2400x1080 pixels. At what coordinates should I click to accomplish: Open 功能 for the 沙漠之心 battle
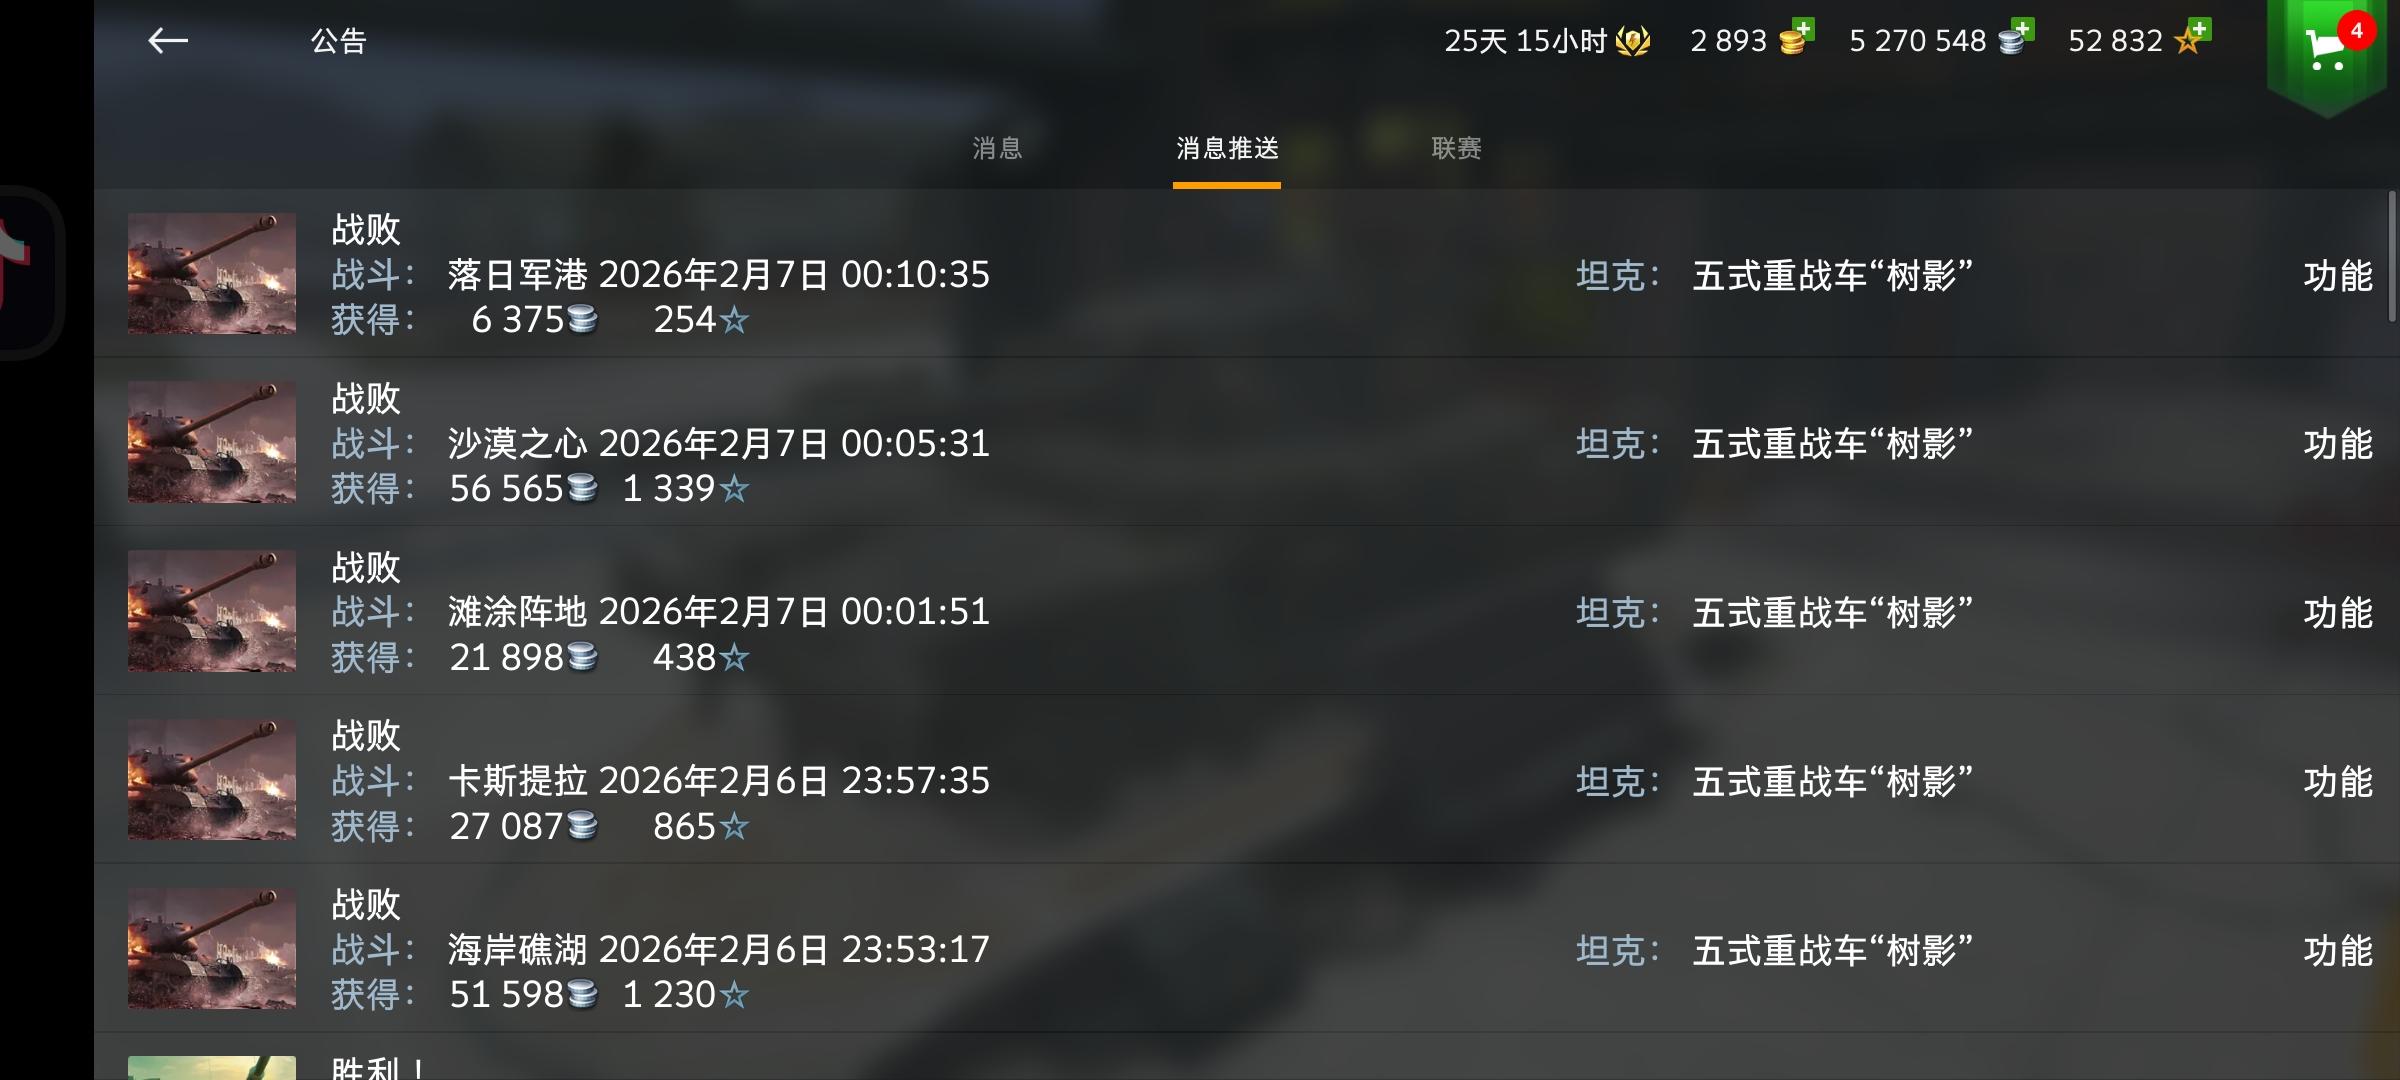coord(2337,444)
